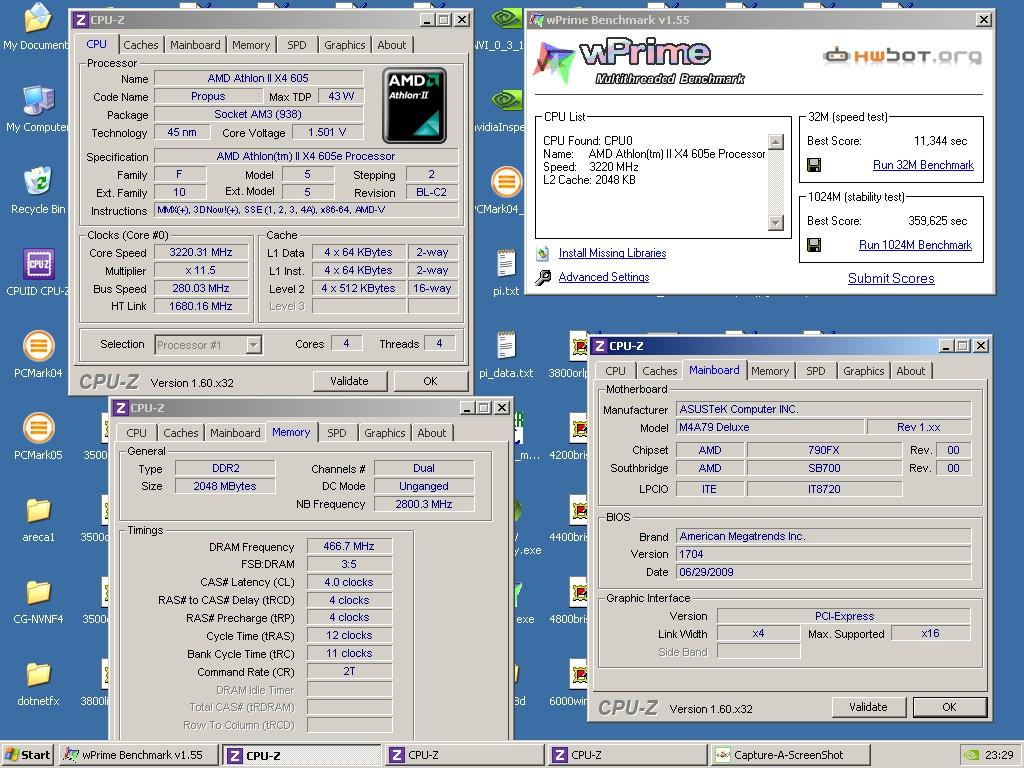Click OK in CPU tab window
1024x768 pixels.
[430, 381]
